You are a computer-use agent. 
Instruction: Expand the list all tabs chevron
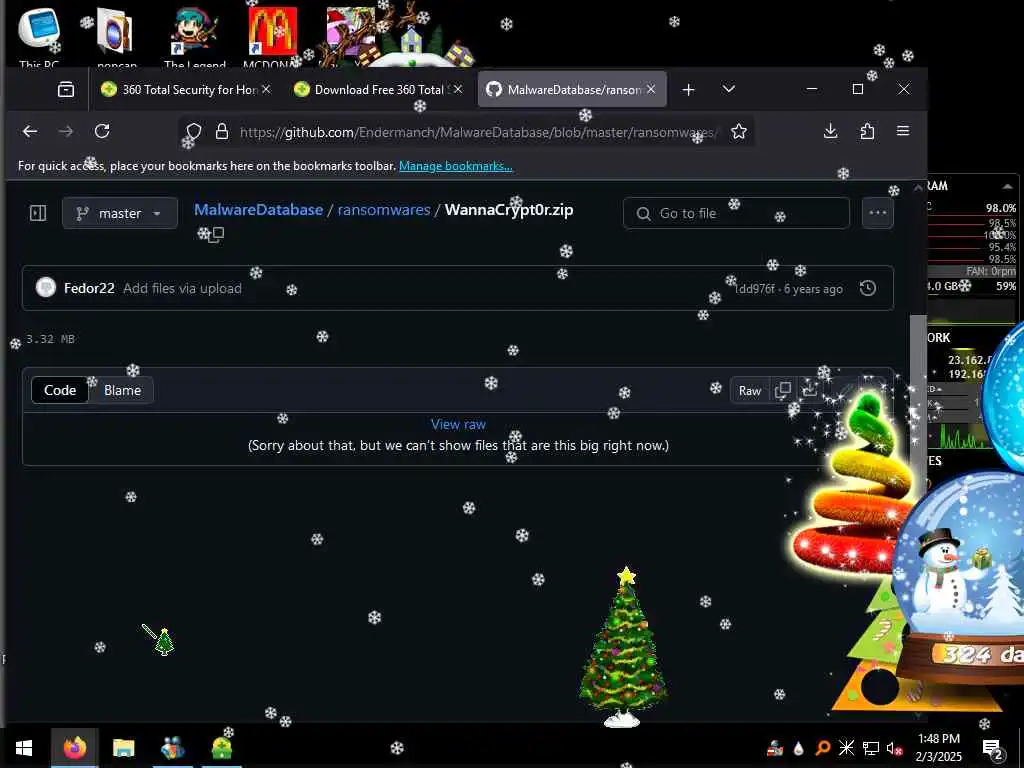coord(729,89)
